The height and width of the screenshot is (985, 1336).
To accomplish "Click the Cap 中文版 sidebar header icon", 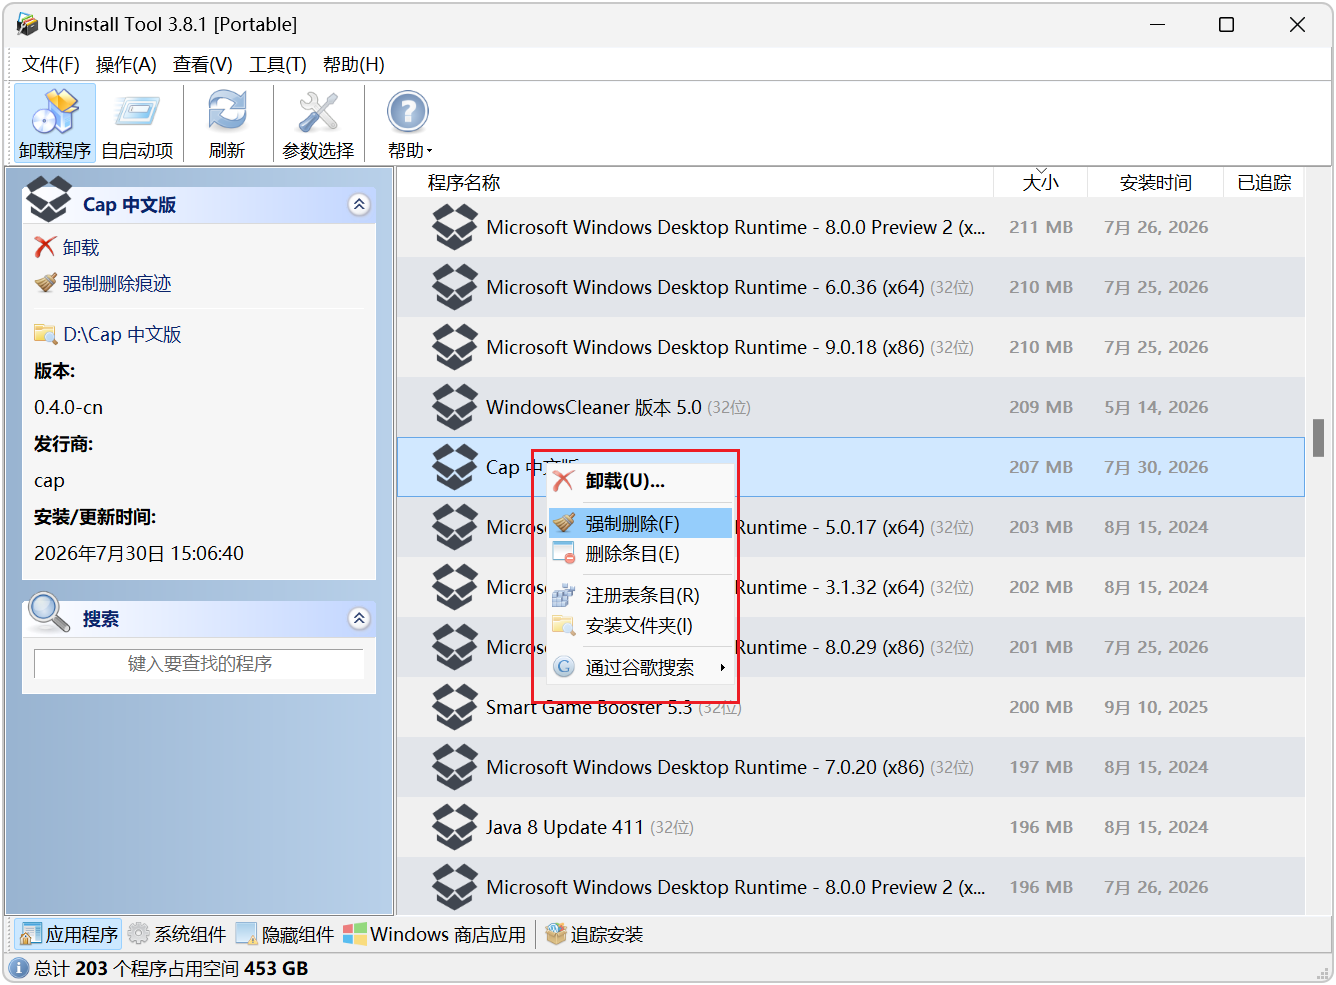I will tap(49, 198).
